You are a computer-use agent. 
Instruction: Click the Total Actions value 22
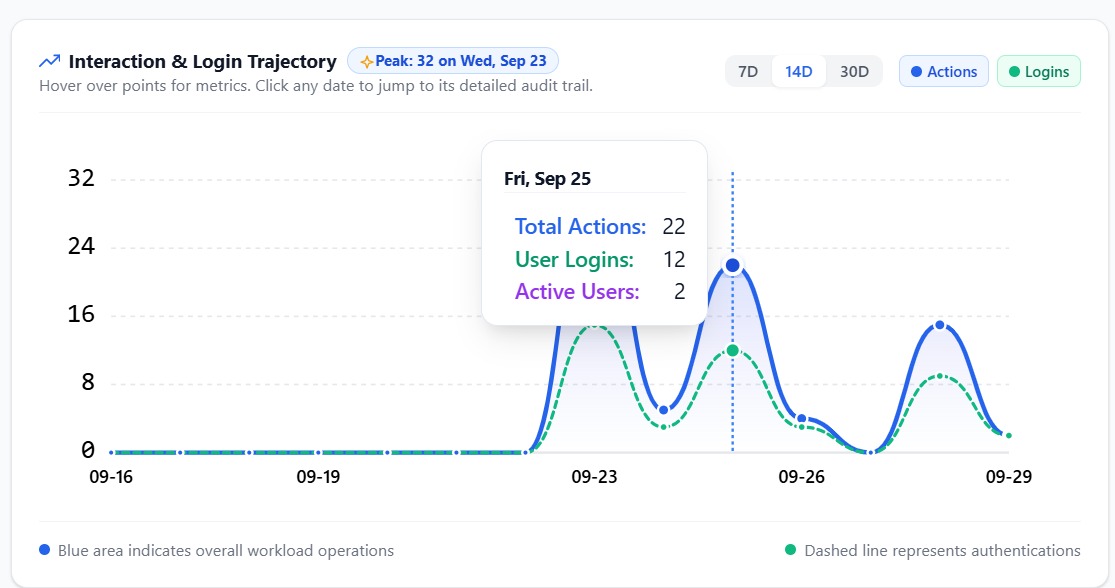[x=673, y=226]
